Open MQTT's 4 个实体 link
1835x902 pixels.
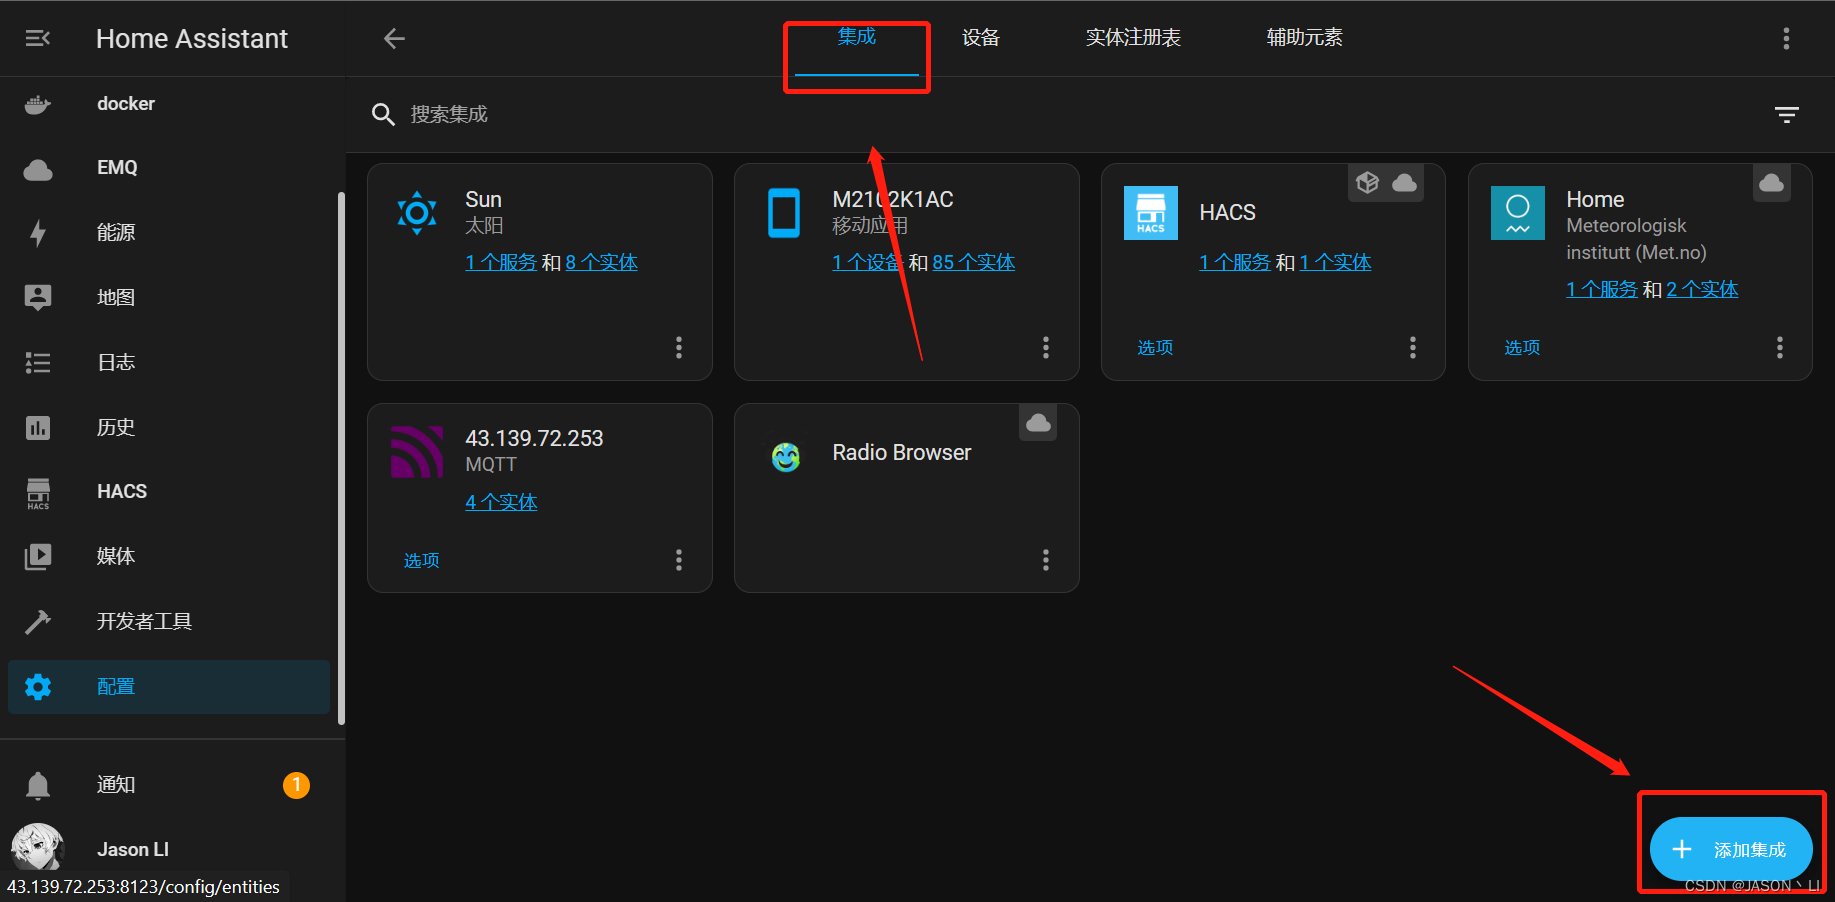coord(501,502)
